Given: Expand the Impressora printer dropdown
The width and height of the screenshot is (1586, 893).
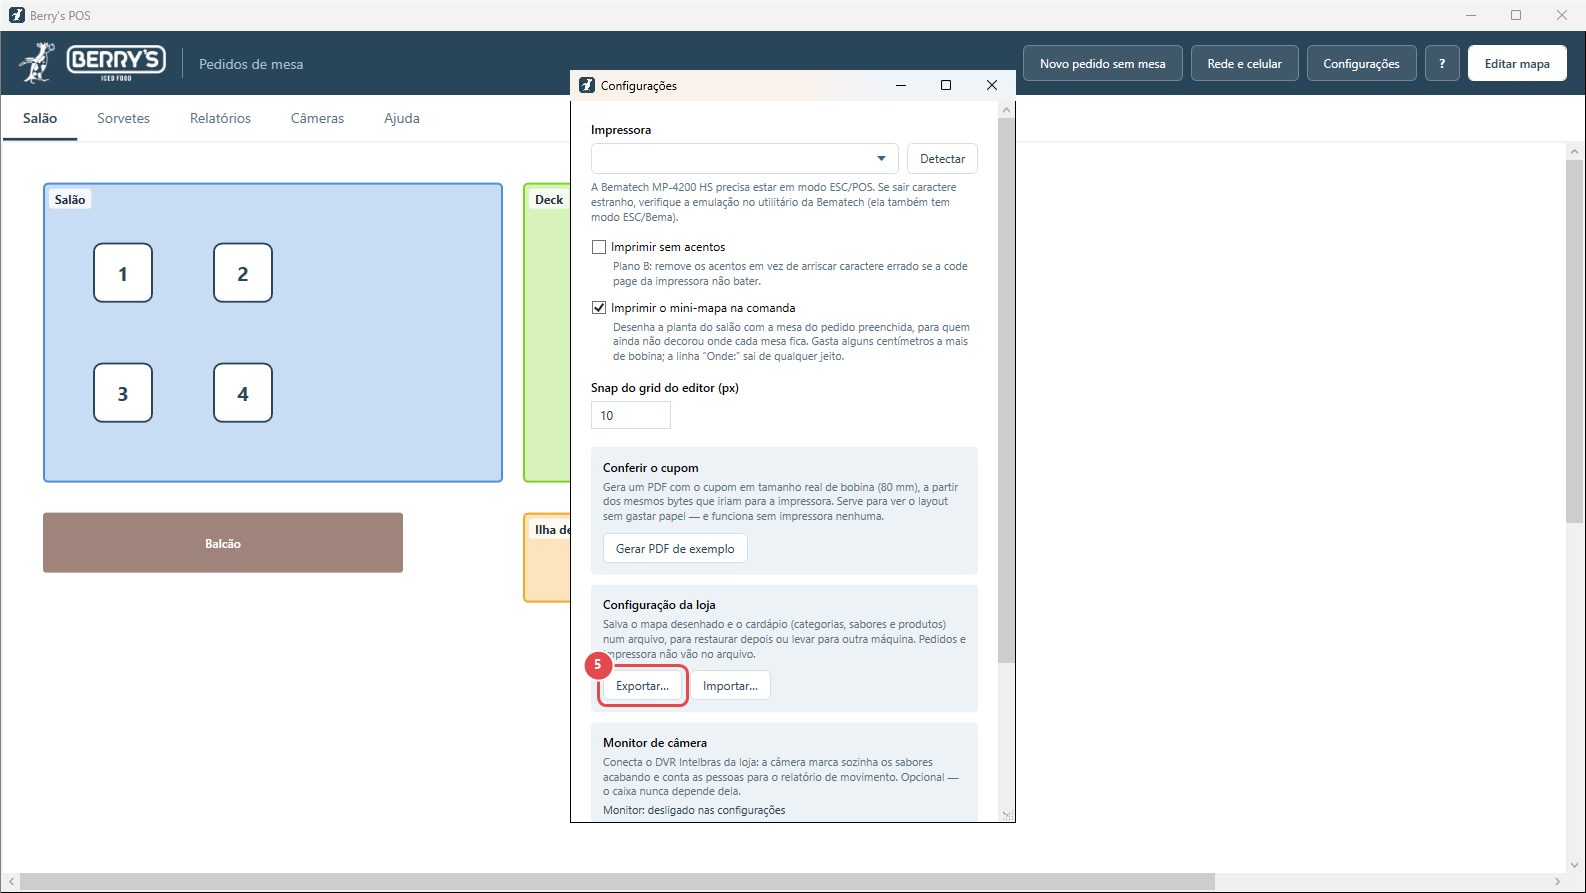Looking at the screenshot, I should (x=745, y=159).
